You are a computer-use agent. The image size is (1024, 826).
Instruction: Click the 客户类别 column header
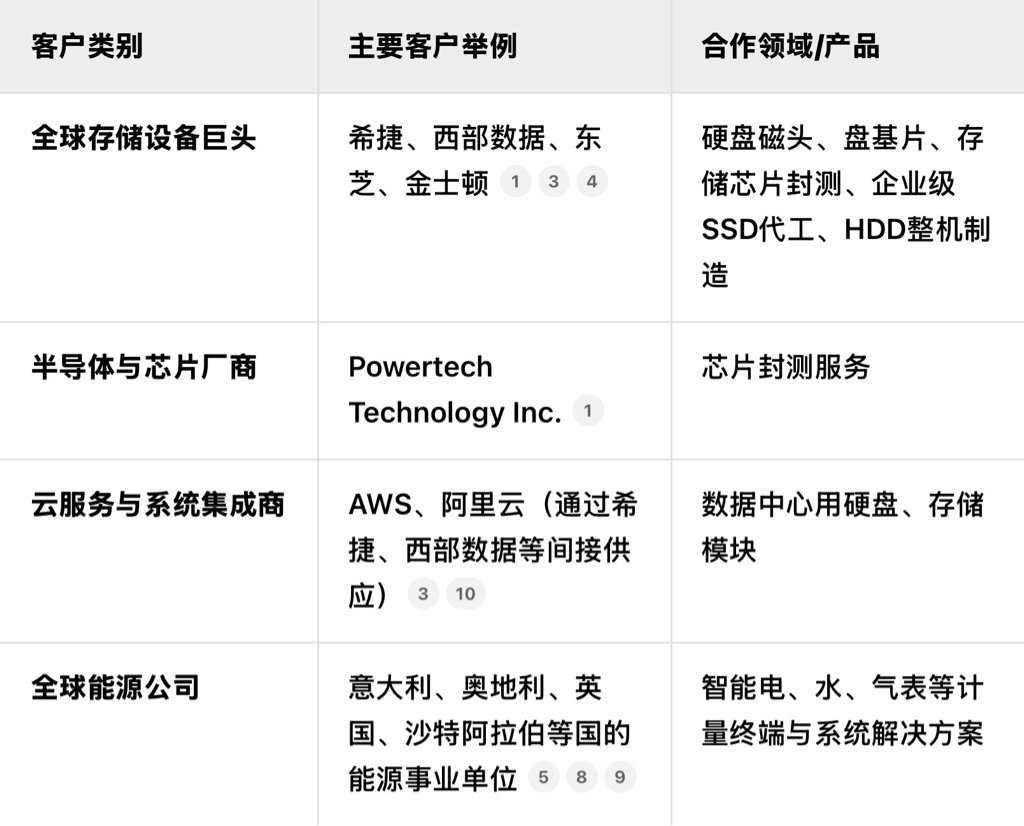click(87, 46)
